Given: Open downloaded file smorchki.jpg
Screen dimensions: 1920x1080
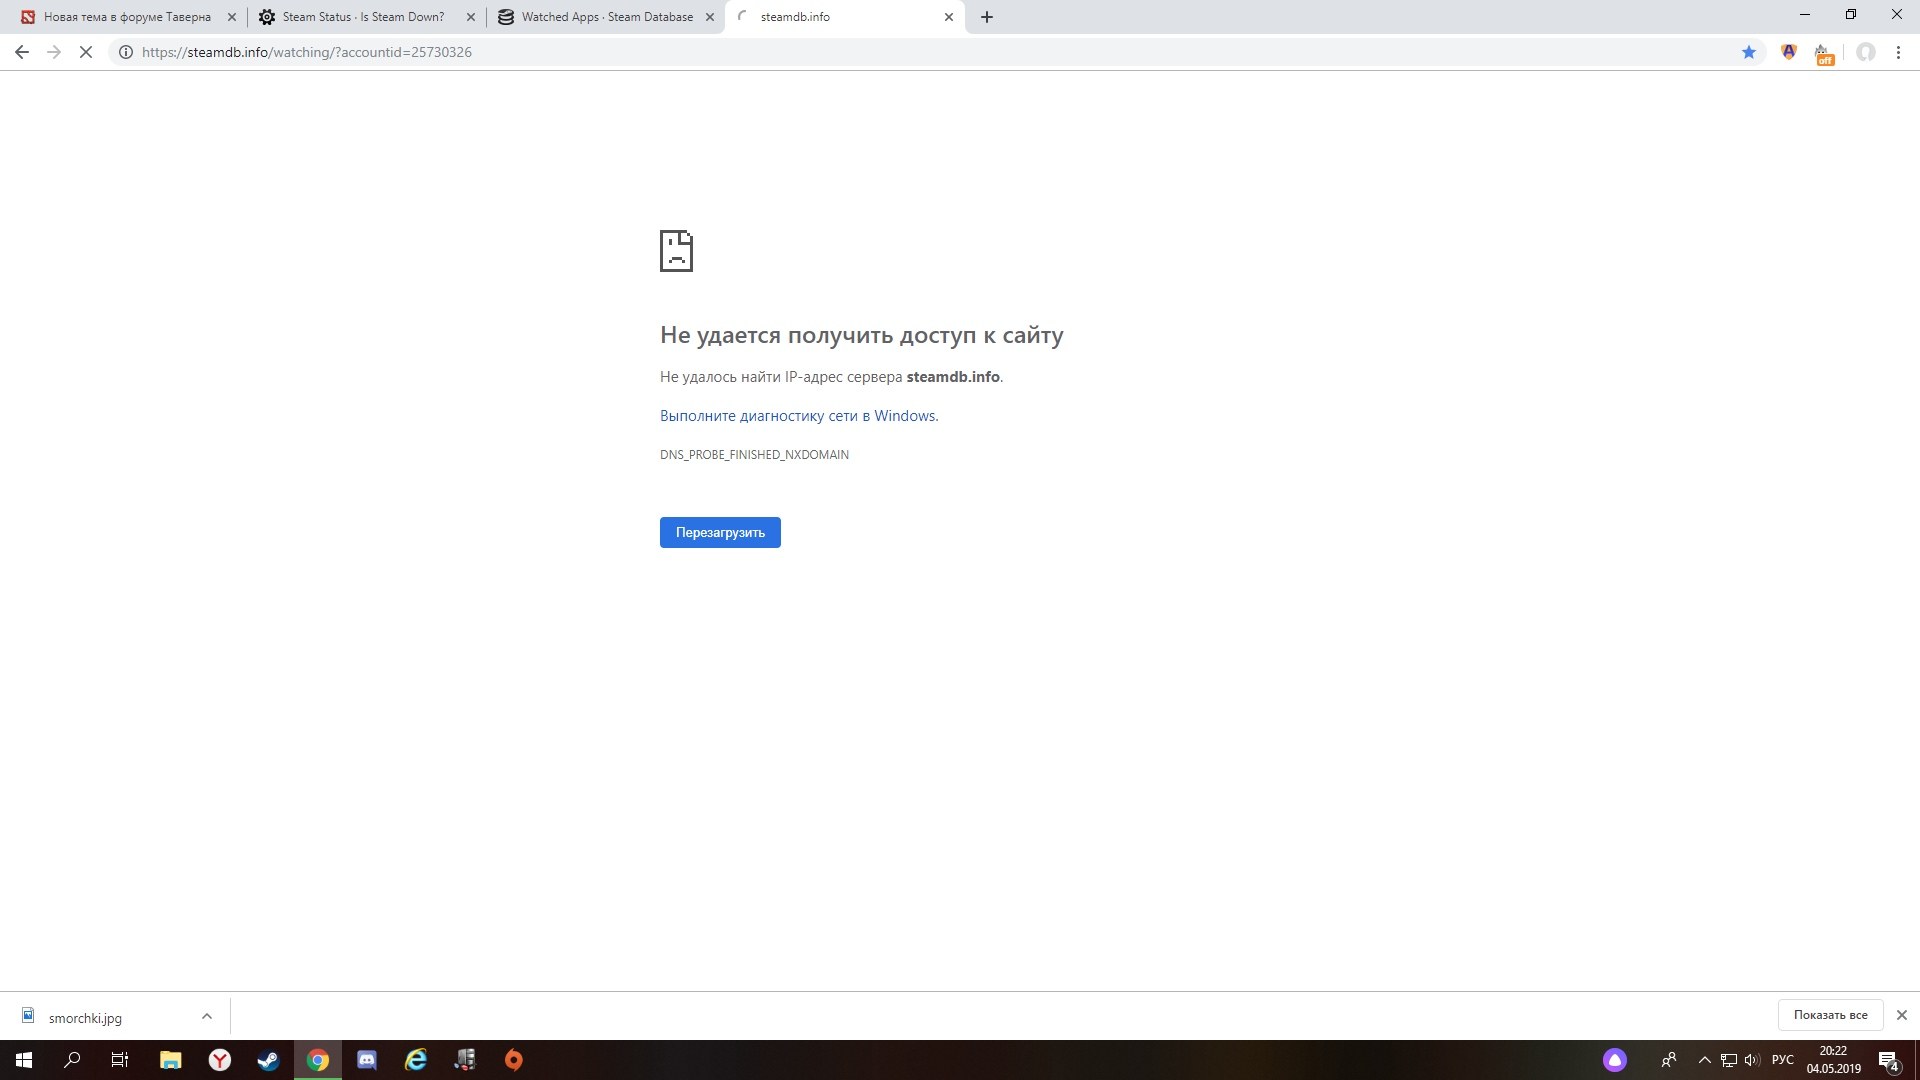Looking at the screenshot, I should click(x=85, y=1018).
